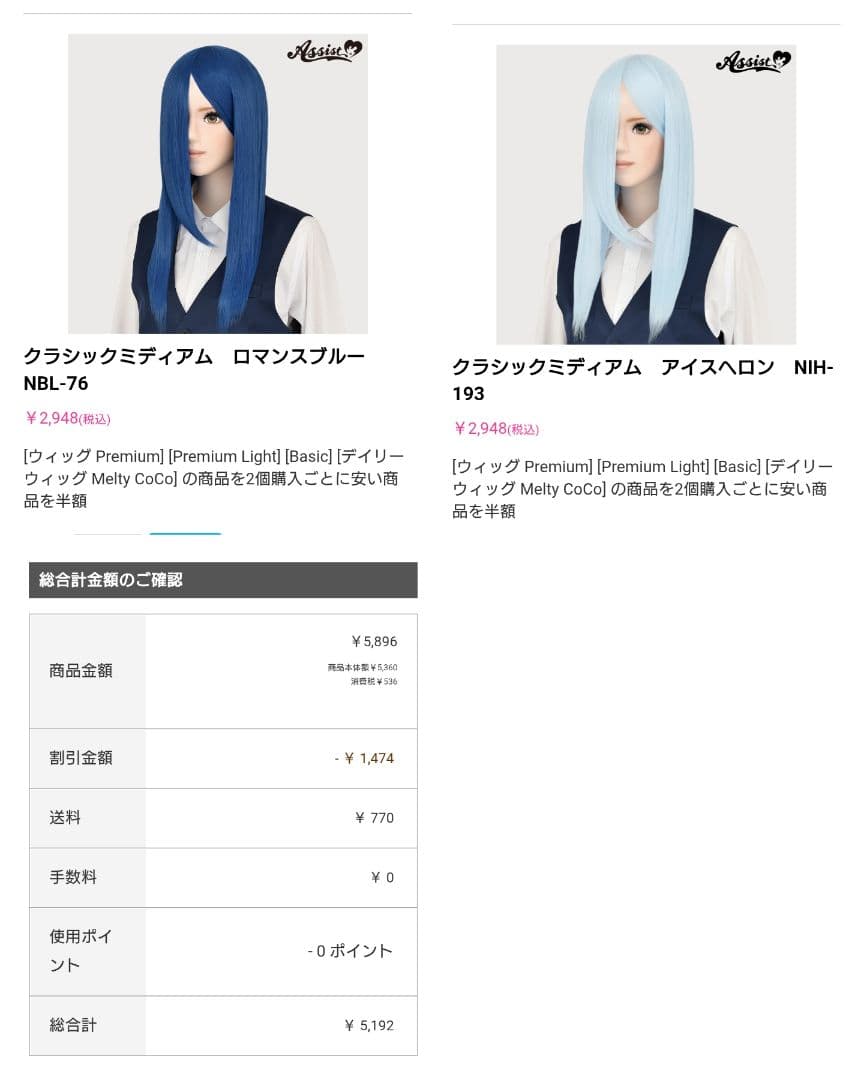Click the 送料 ￥770 shipping value
The width and height of the screenshot is (864, 1080).
tap(375, 818)
